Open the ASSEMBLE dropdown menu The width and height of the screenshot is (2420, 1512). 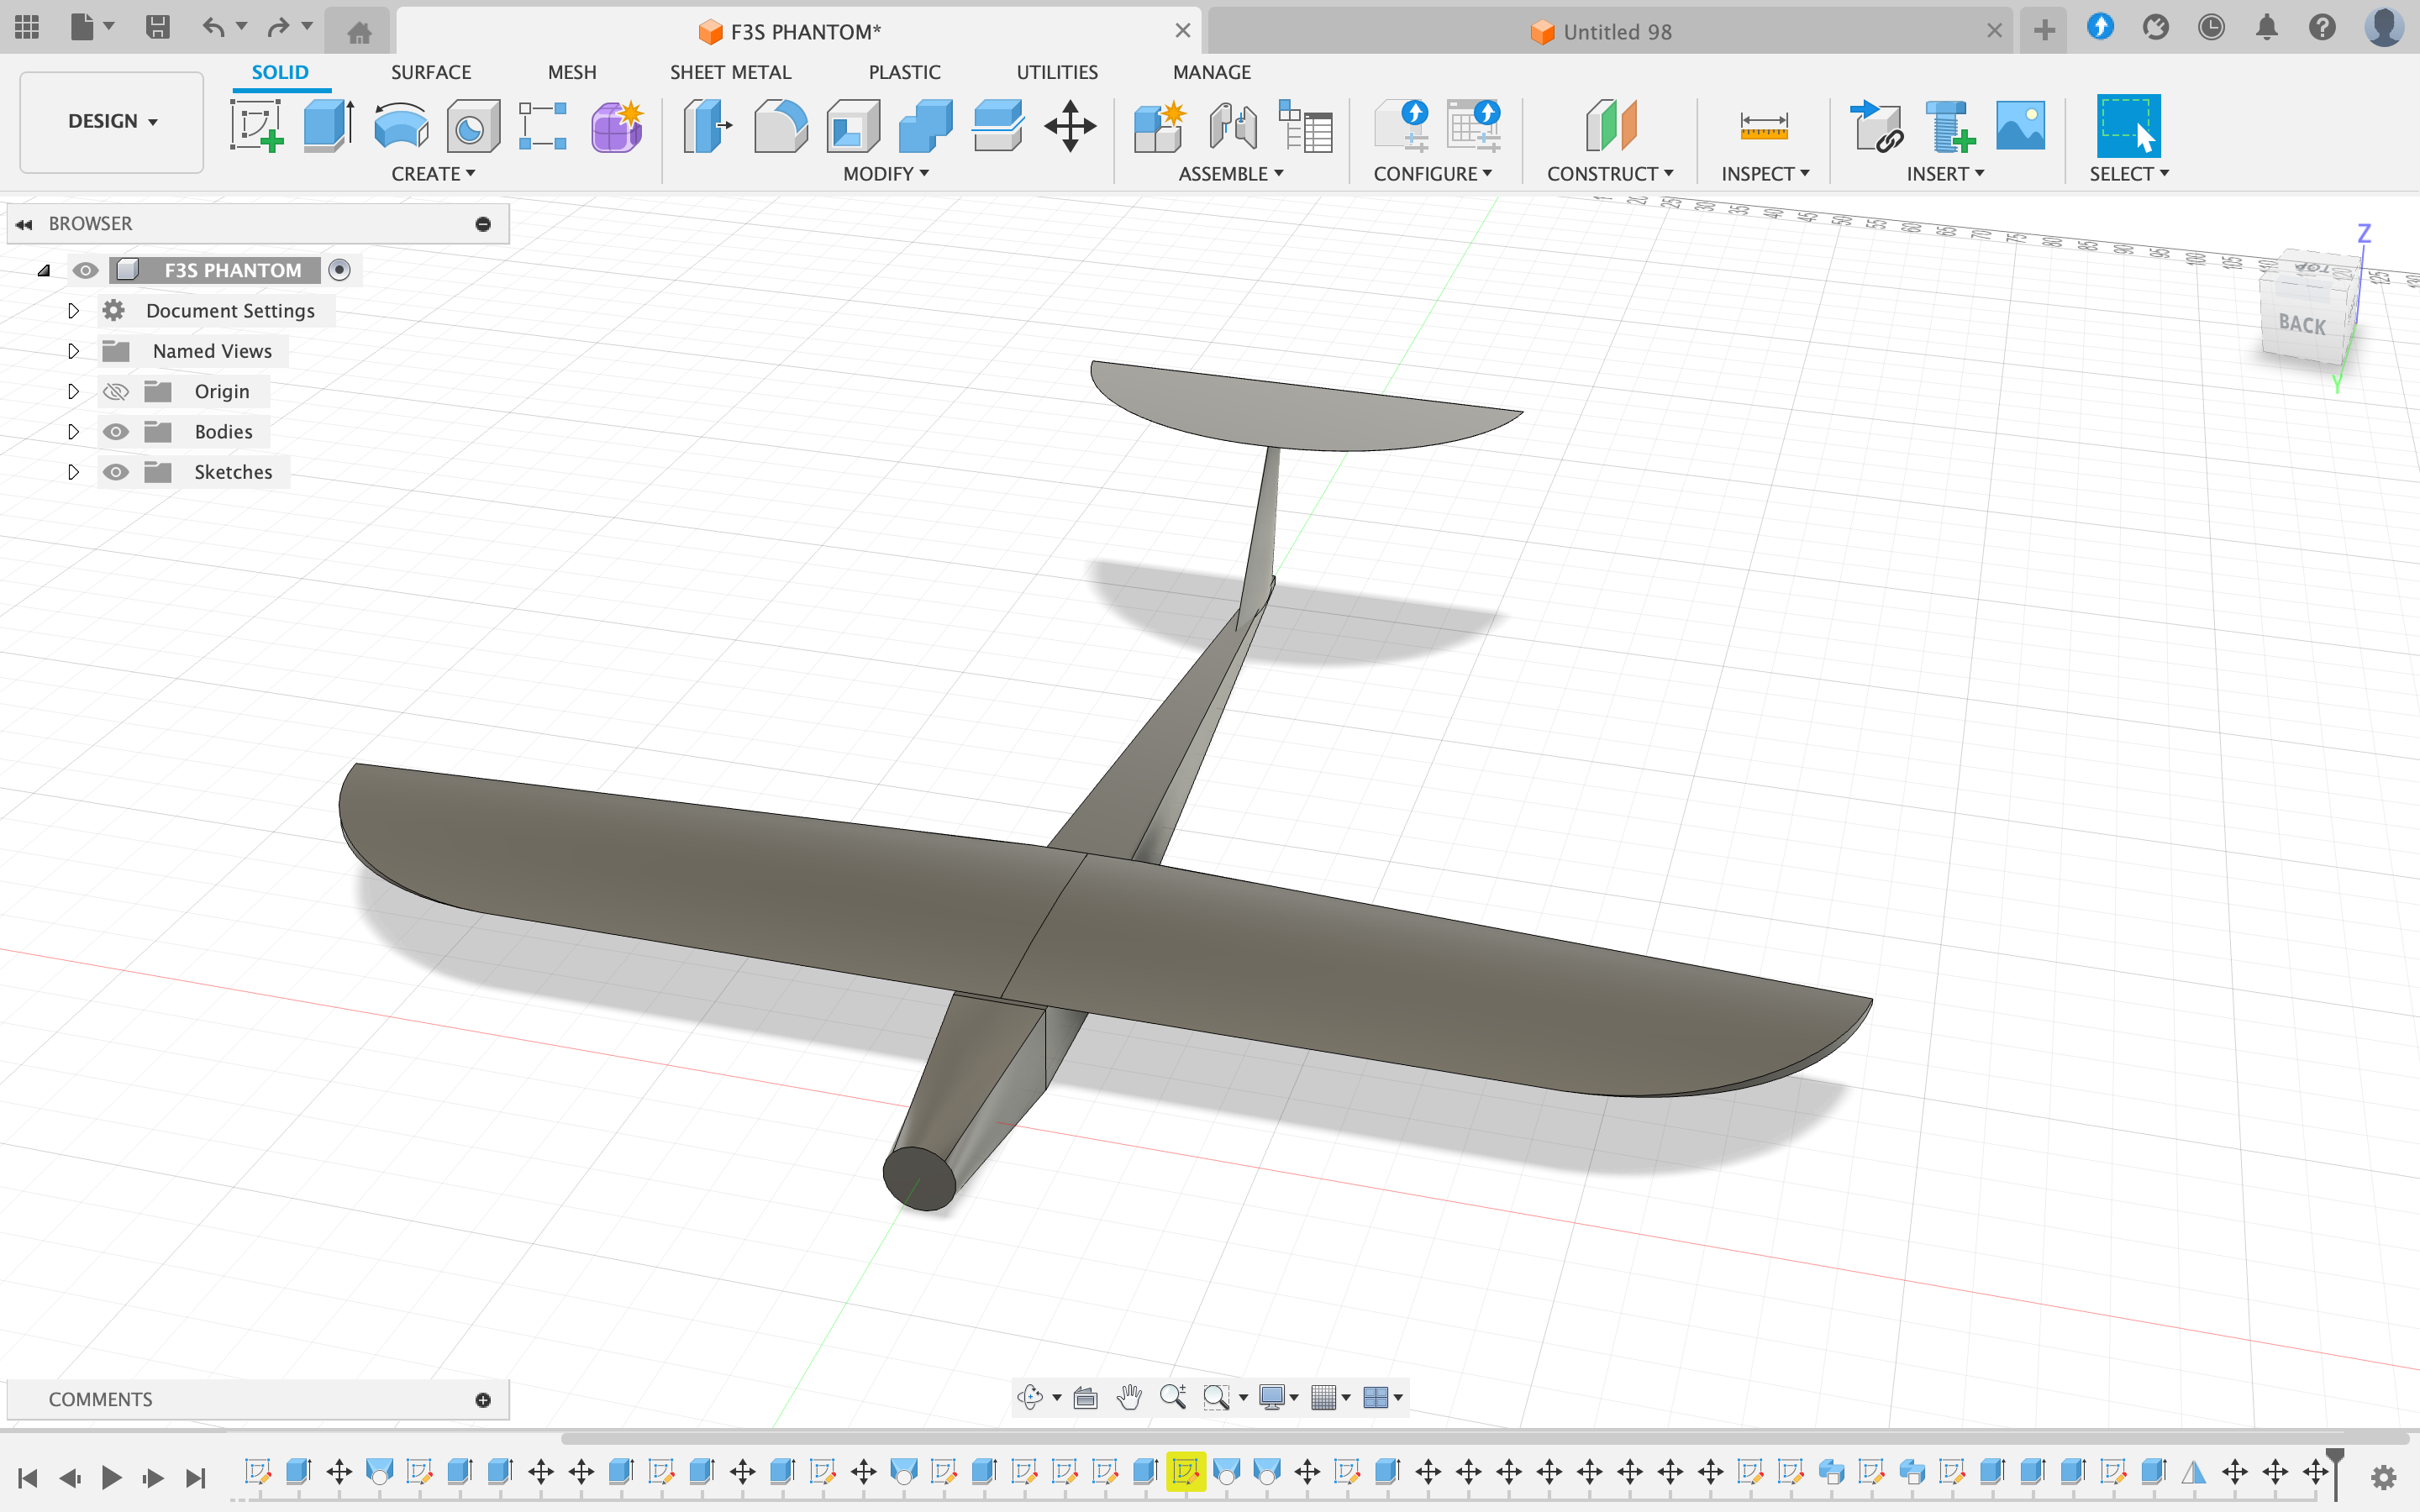[x=1231, y=173]
